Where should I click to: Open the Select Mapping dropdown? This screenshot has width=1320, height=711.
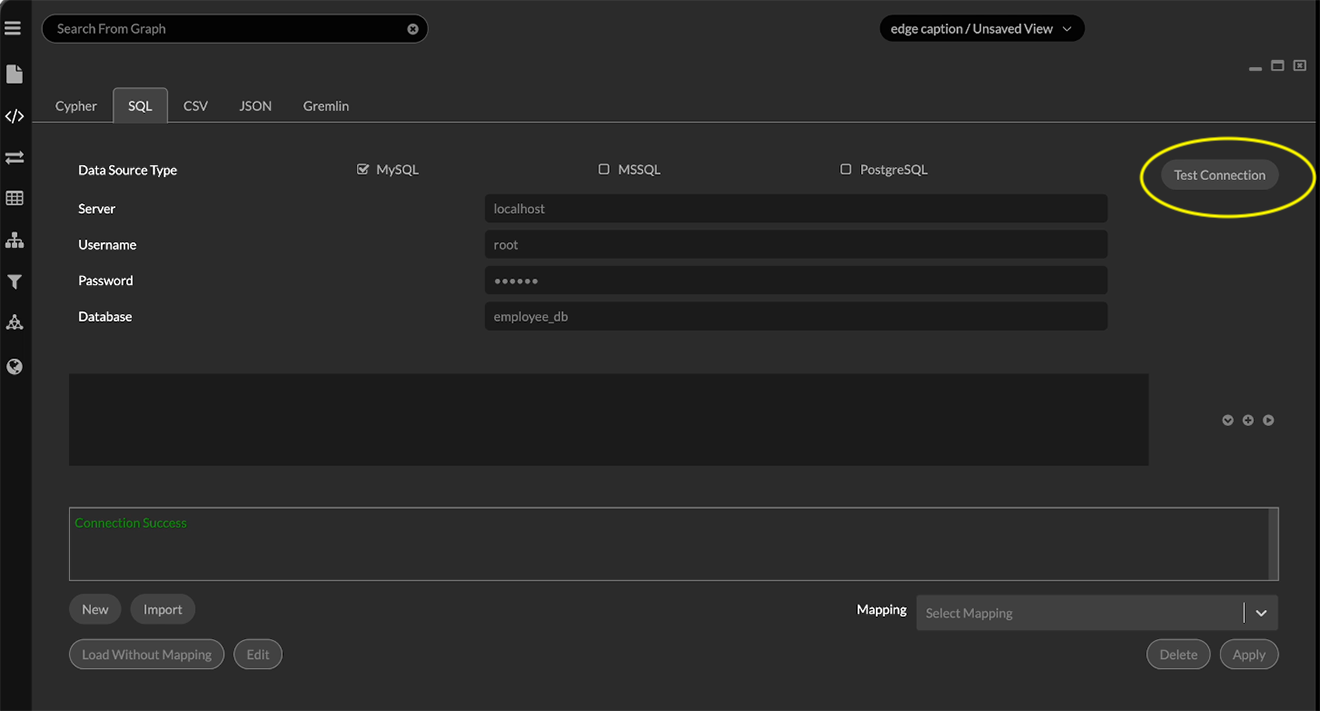[1096, 613]
